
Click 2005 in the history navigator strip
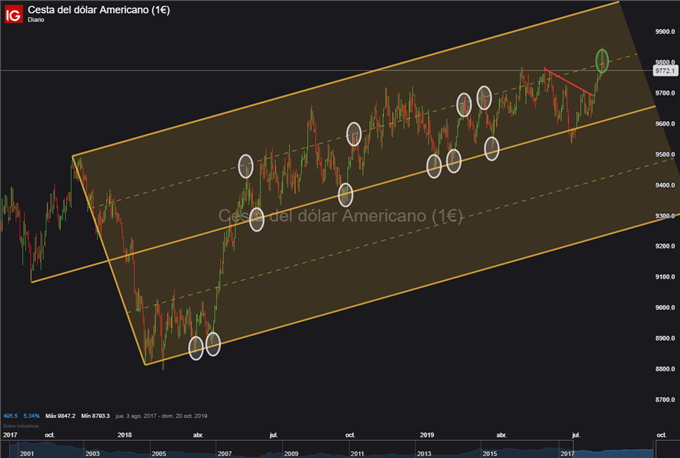pos(159,454)
